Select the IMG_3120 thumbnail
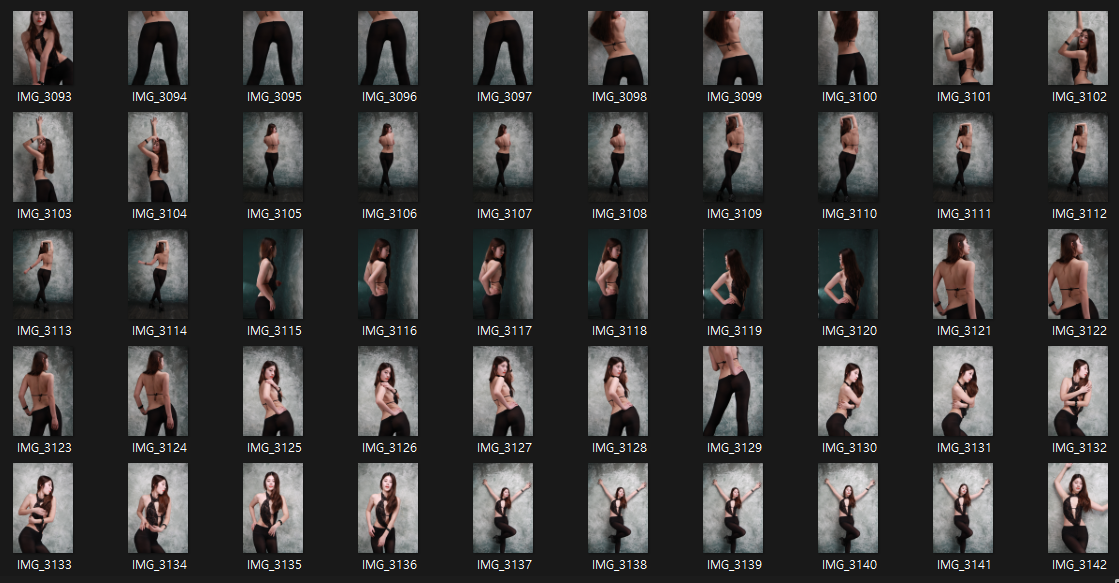 click(x=848, y=274)
